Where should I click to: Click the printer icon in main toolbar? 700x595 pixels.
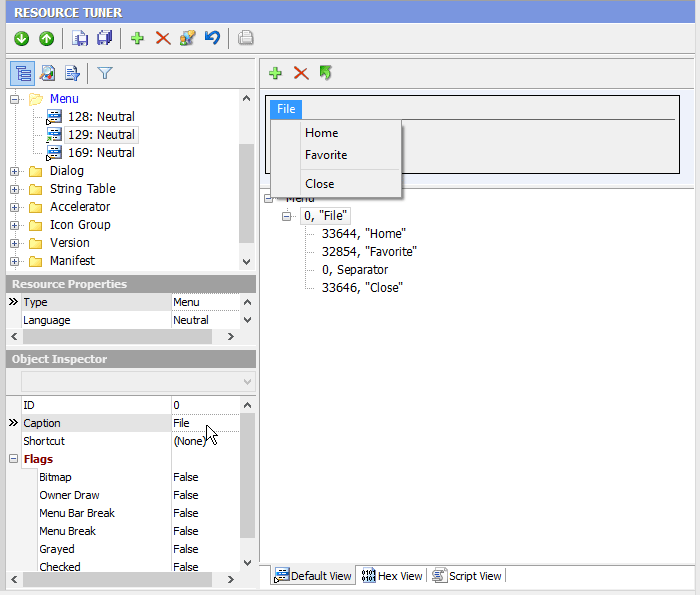click(245, 38)
